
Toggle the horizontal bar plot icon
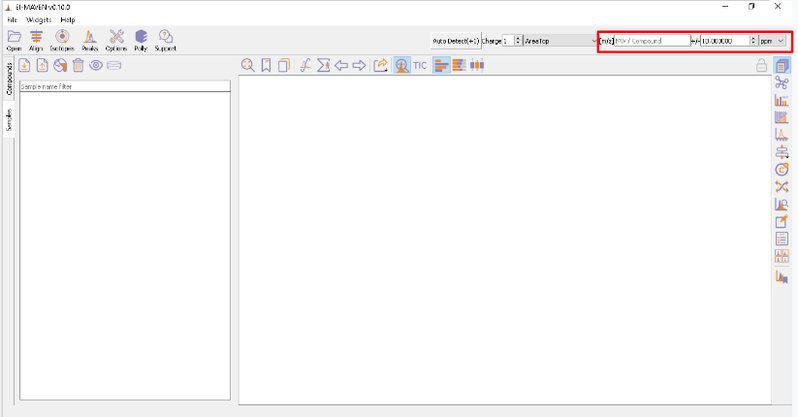point(441,65)
